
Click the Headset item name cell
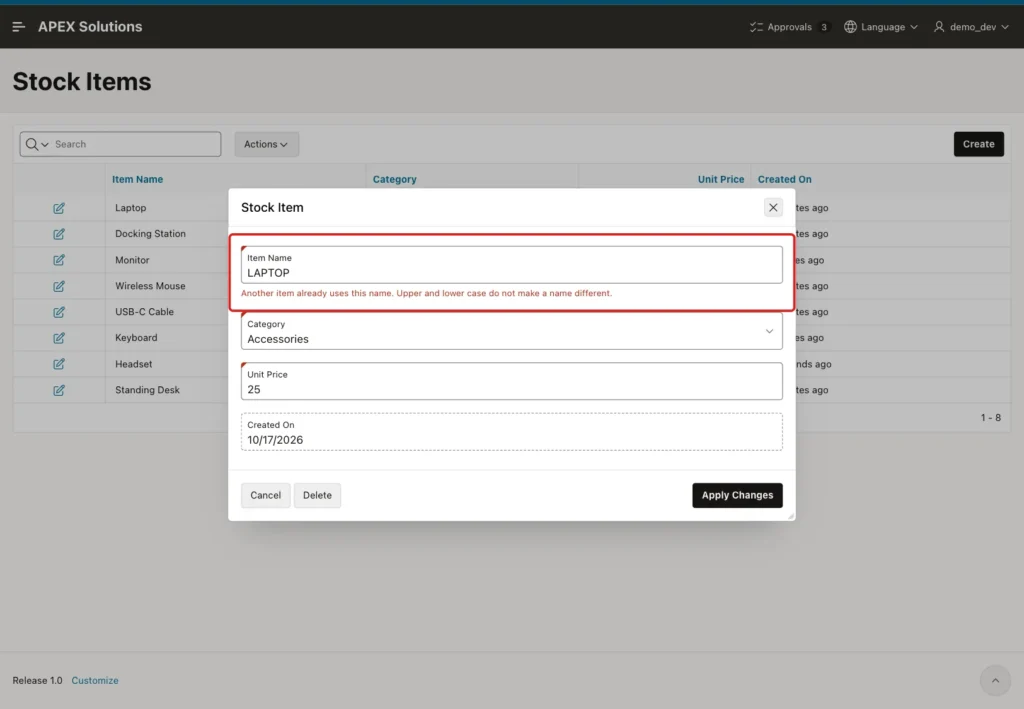(133, 364)
